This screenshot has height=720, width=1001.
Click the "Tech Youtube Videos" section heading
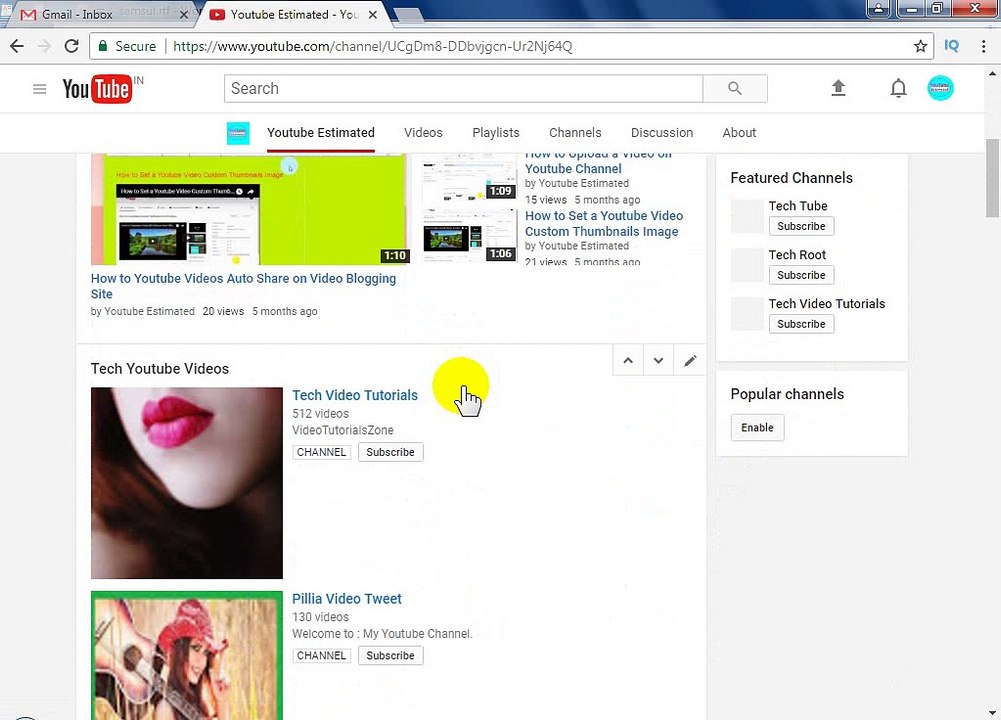[x=160, y=369]
